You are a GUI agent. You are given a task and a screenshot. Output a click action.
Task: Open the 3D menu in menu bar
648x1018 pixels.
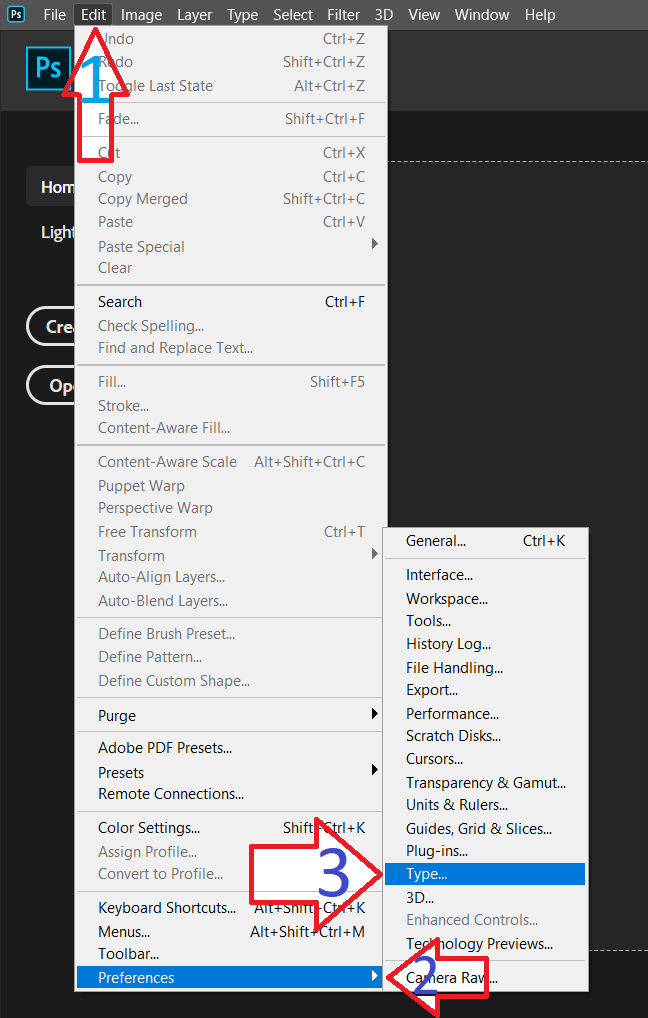[384, 14]
